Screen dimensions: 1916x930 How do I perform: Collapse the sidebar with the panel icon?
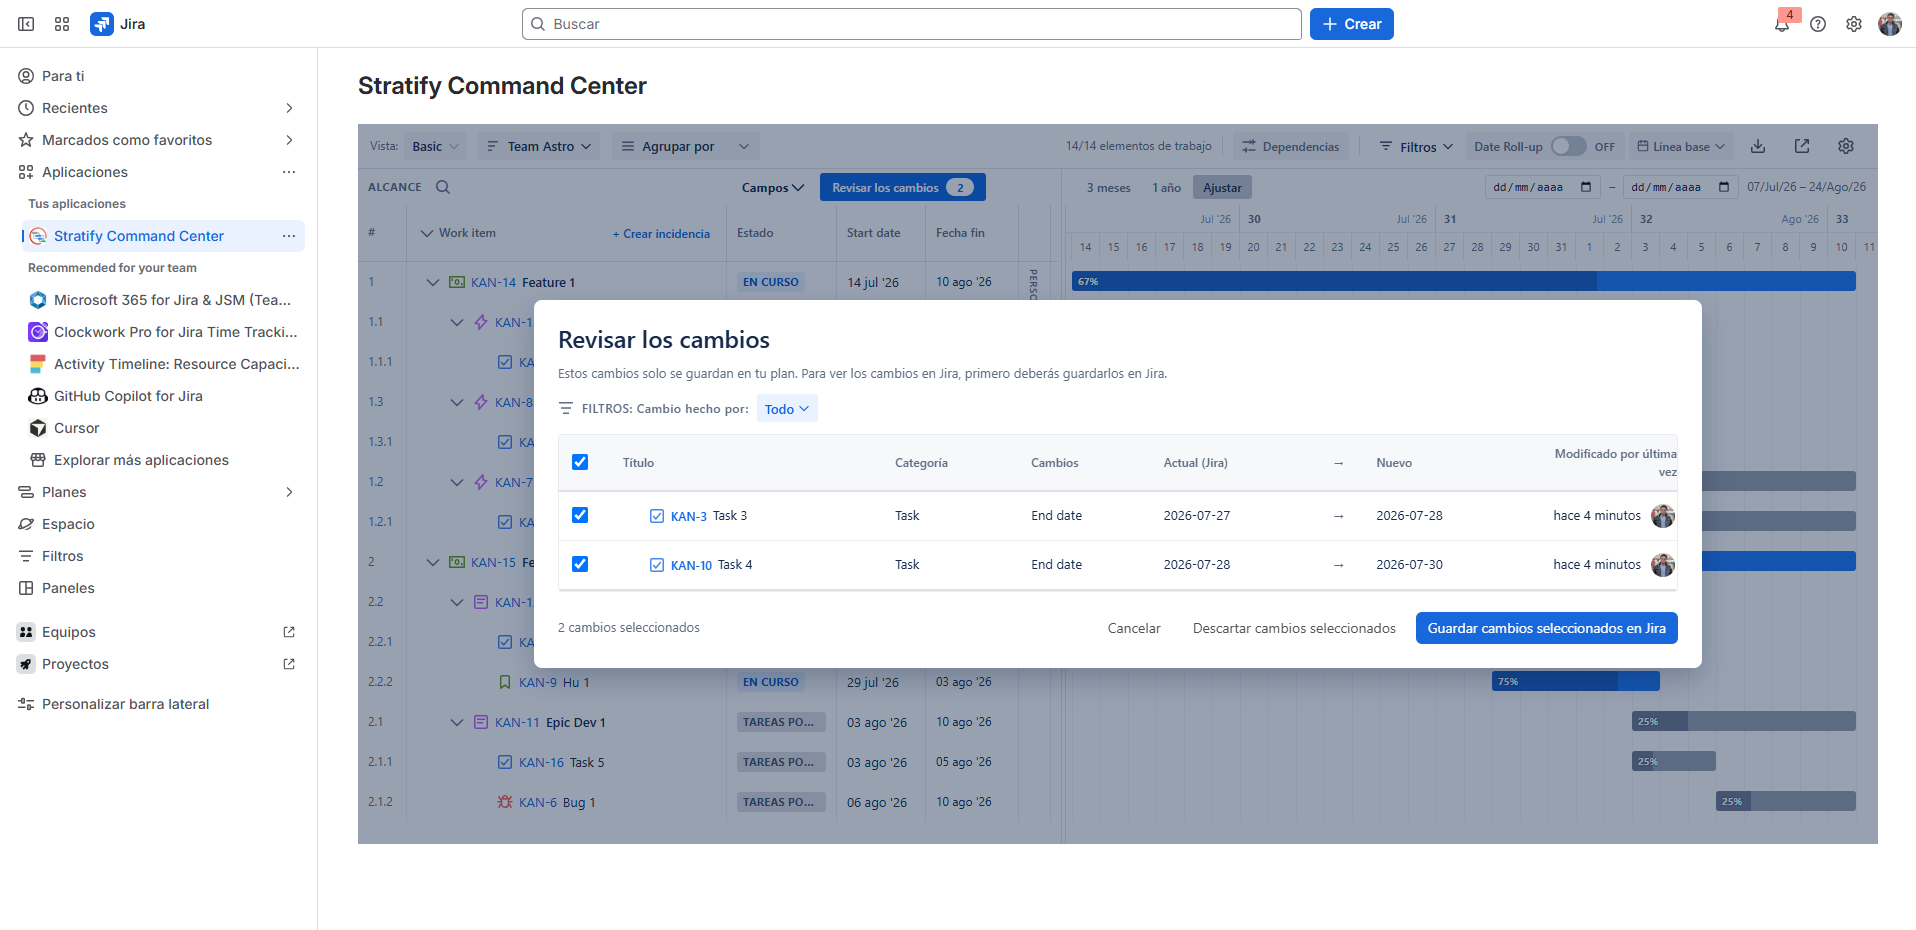coord(26,24)
